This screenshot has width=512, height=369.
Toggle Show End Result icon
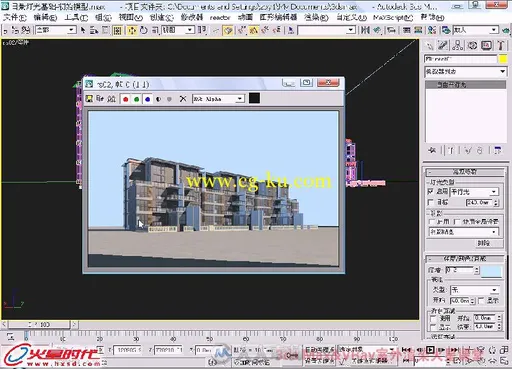tap(451, 151)
